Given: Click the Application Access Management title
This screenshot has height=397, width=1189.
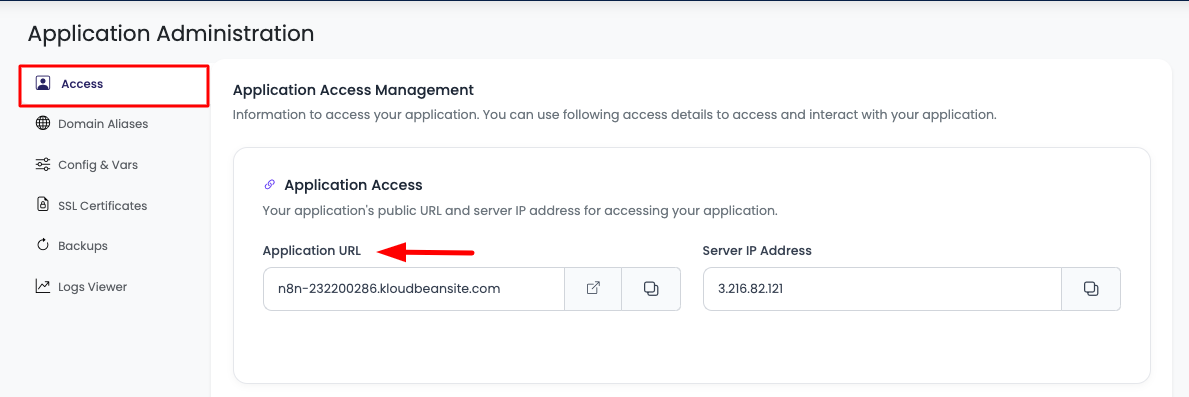Looking at the screenshot, I should coord(353,90).
